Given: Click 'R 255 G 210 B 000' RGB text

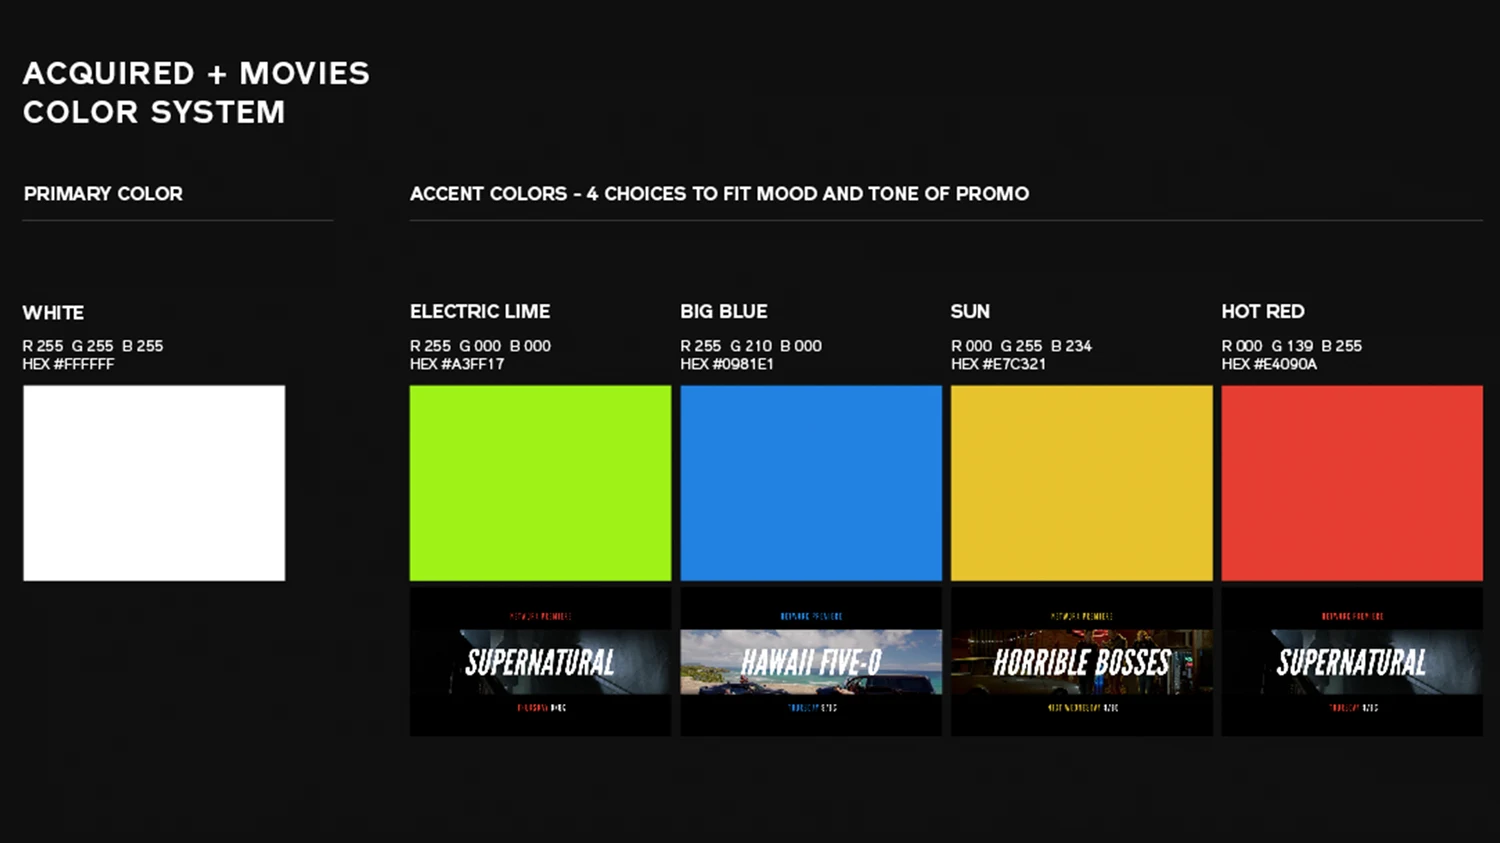Looking at the screenshot, I should 751,346.
